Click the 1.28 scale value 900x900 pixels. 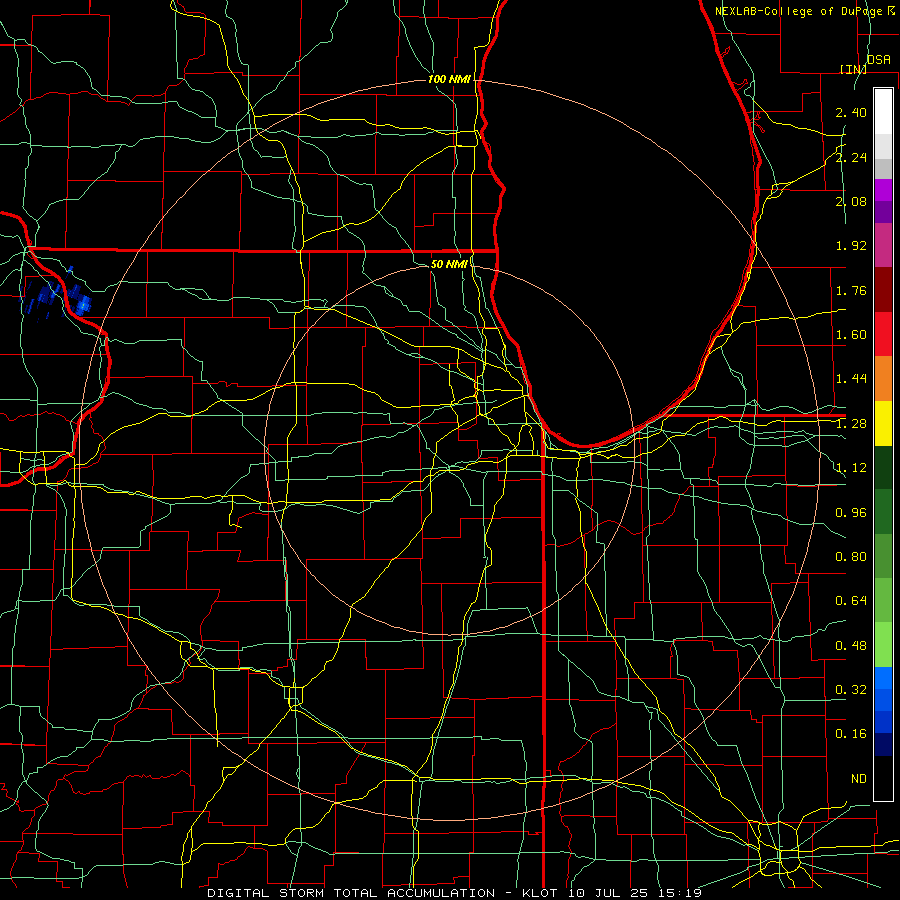coord(851,424)
